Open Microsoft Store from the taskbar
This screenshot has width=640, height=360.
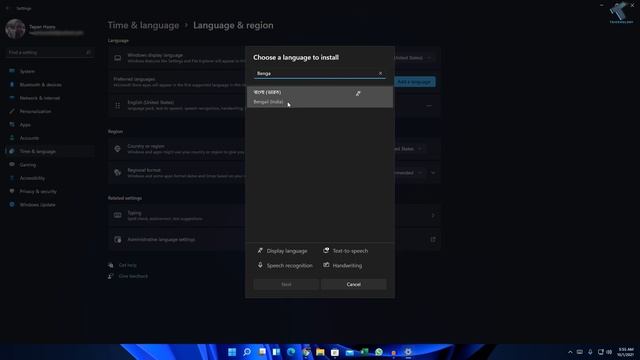point(335,352)
